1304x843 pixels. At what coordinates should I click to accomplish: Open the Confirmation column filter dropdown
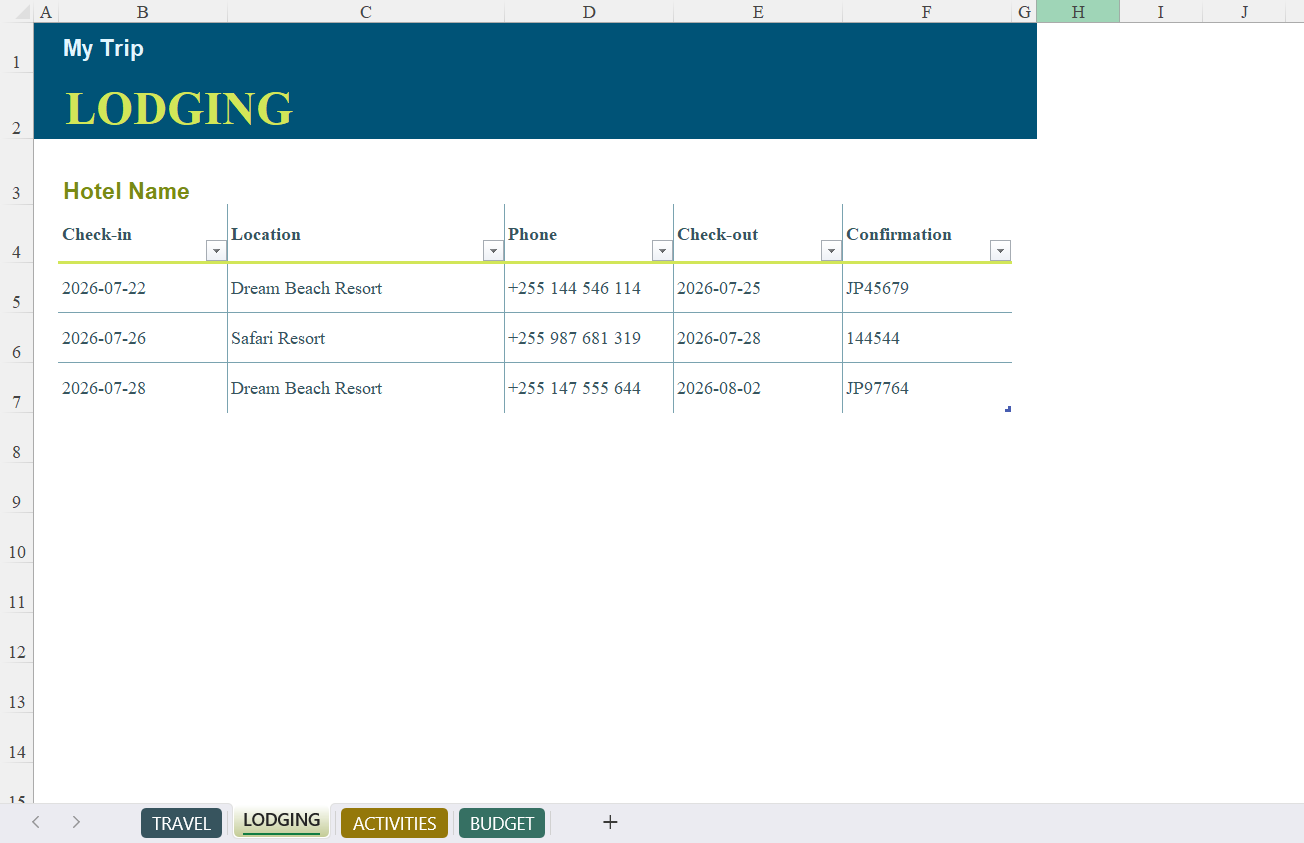pos(1000,251)
